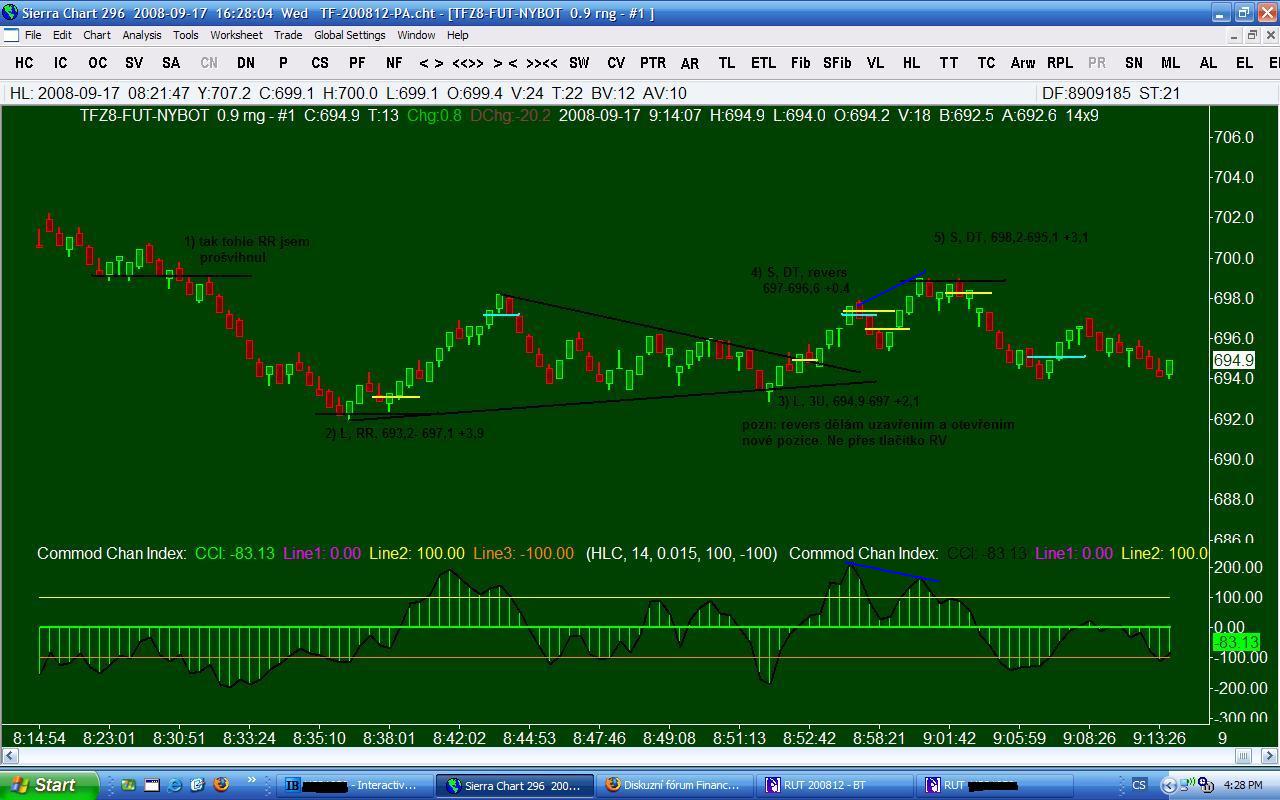Viewport: 1280px width, 800px height.
Task: Click the HC toolbar button
Action: [x=24, y=62]
